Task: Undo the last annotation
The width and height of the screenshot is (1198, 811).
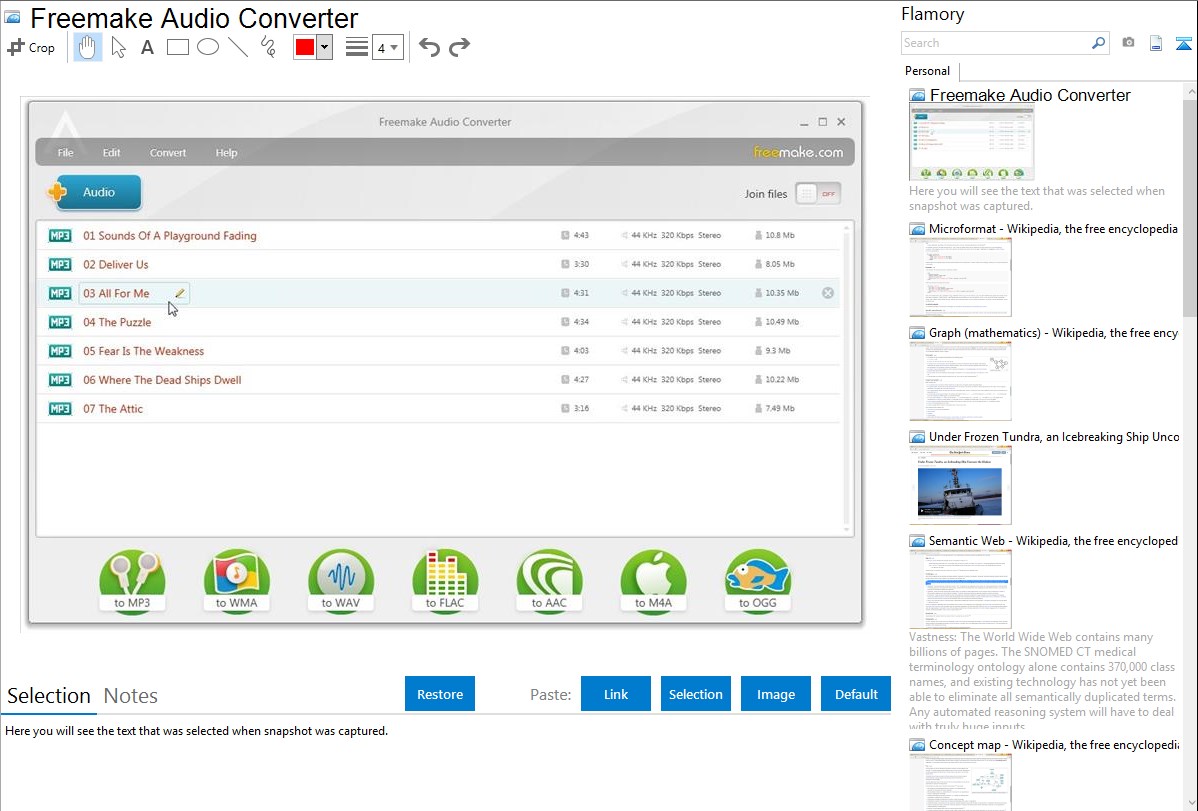Action: tap(429, 47)
